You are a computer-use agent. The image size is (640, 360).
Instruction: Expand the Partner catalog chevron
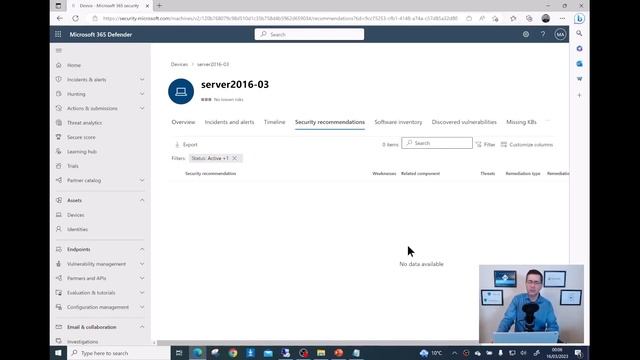pyautogui.click(x=142, y=180)
